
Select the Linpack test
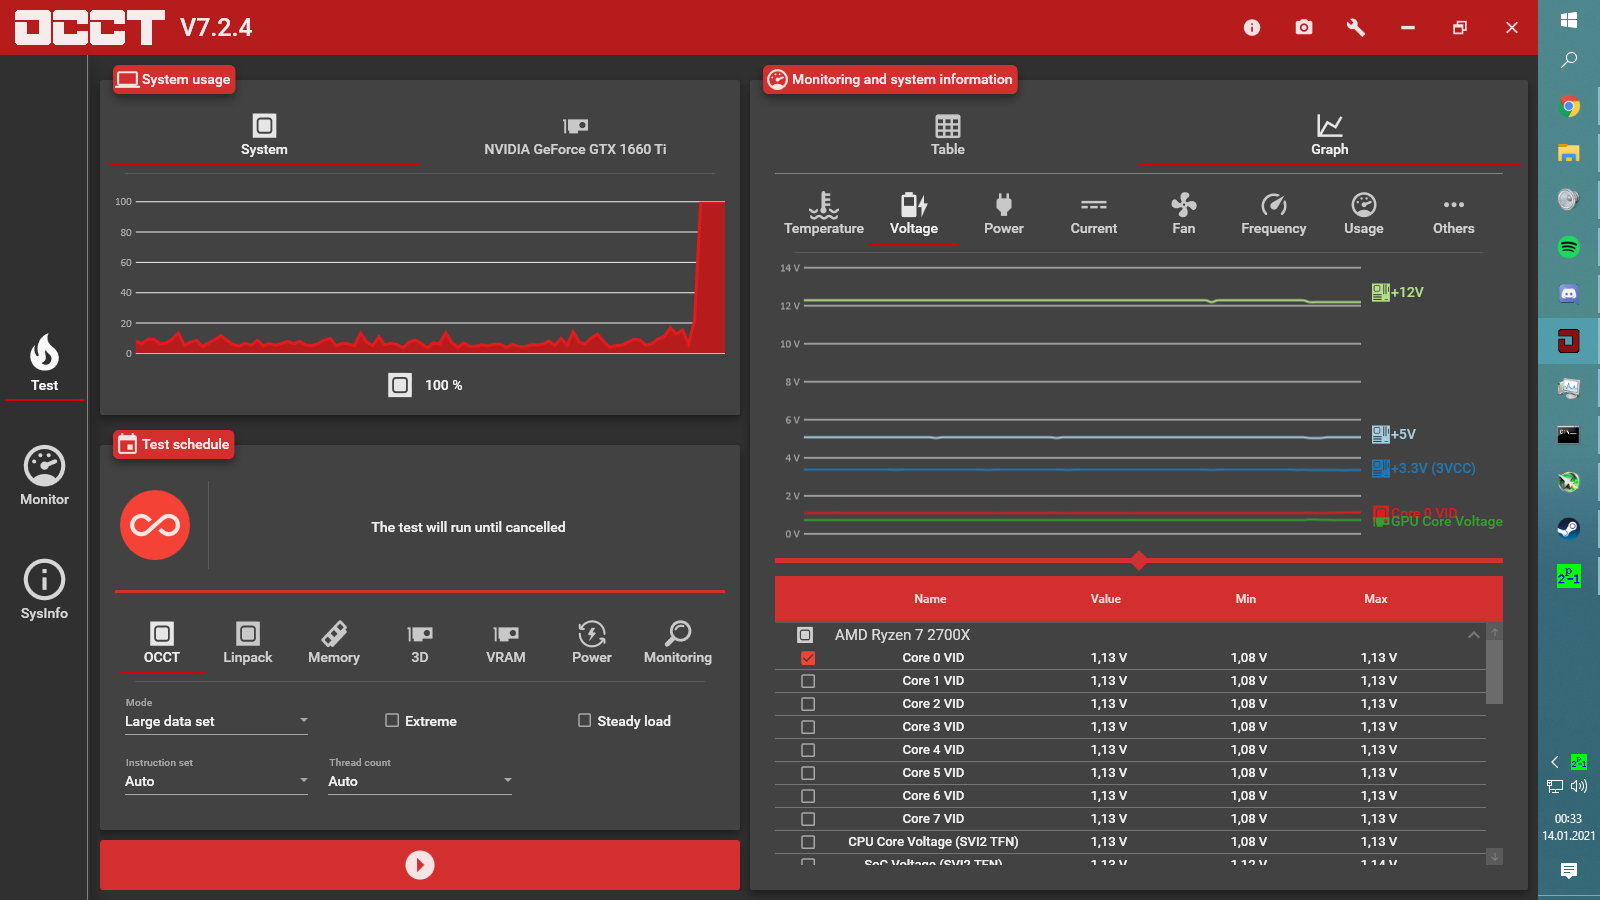248,642
